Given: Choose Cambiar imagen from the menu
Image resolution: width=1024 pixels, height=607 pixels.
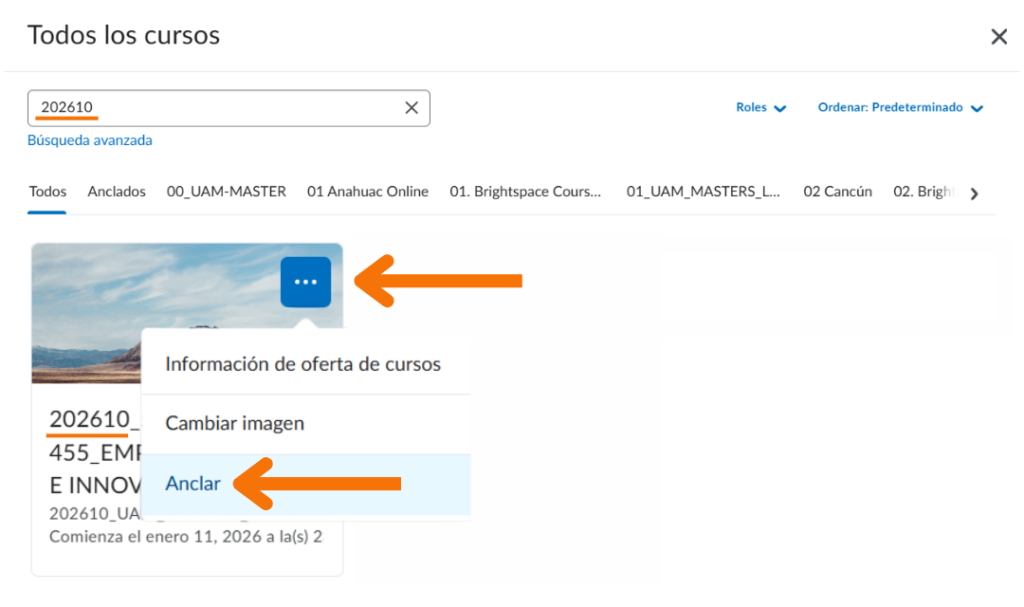Looking at the screenshot, I should coord(234,424).
